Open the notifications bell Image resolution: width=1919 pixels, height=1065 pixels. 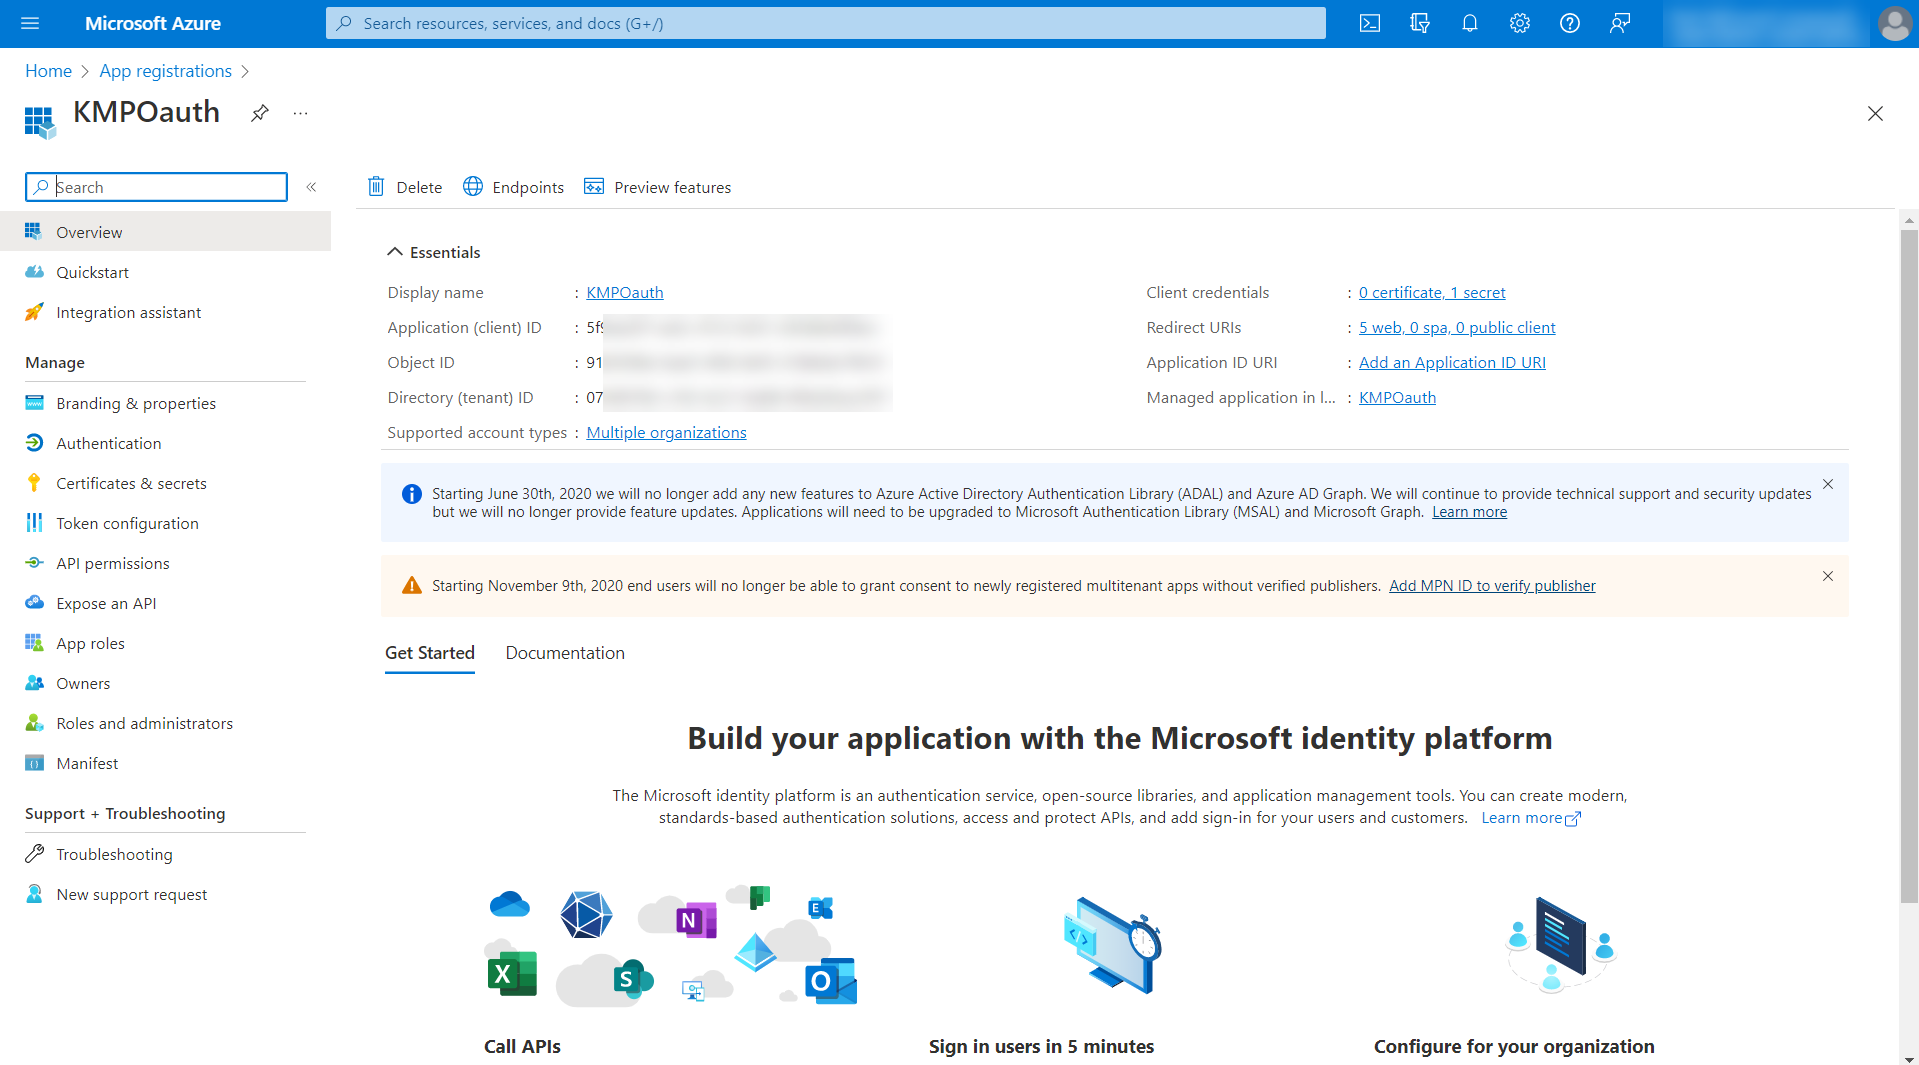click(x=1469, y=23)
